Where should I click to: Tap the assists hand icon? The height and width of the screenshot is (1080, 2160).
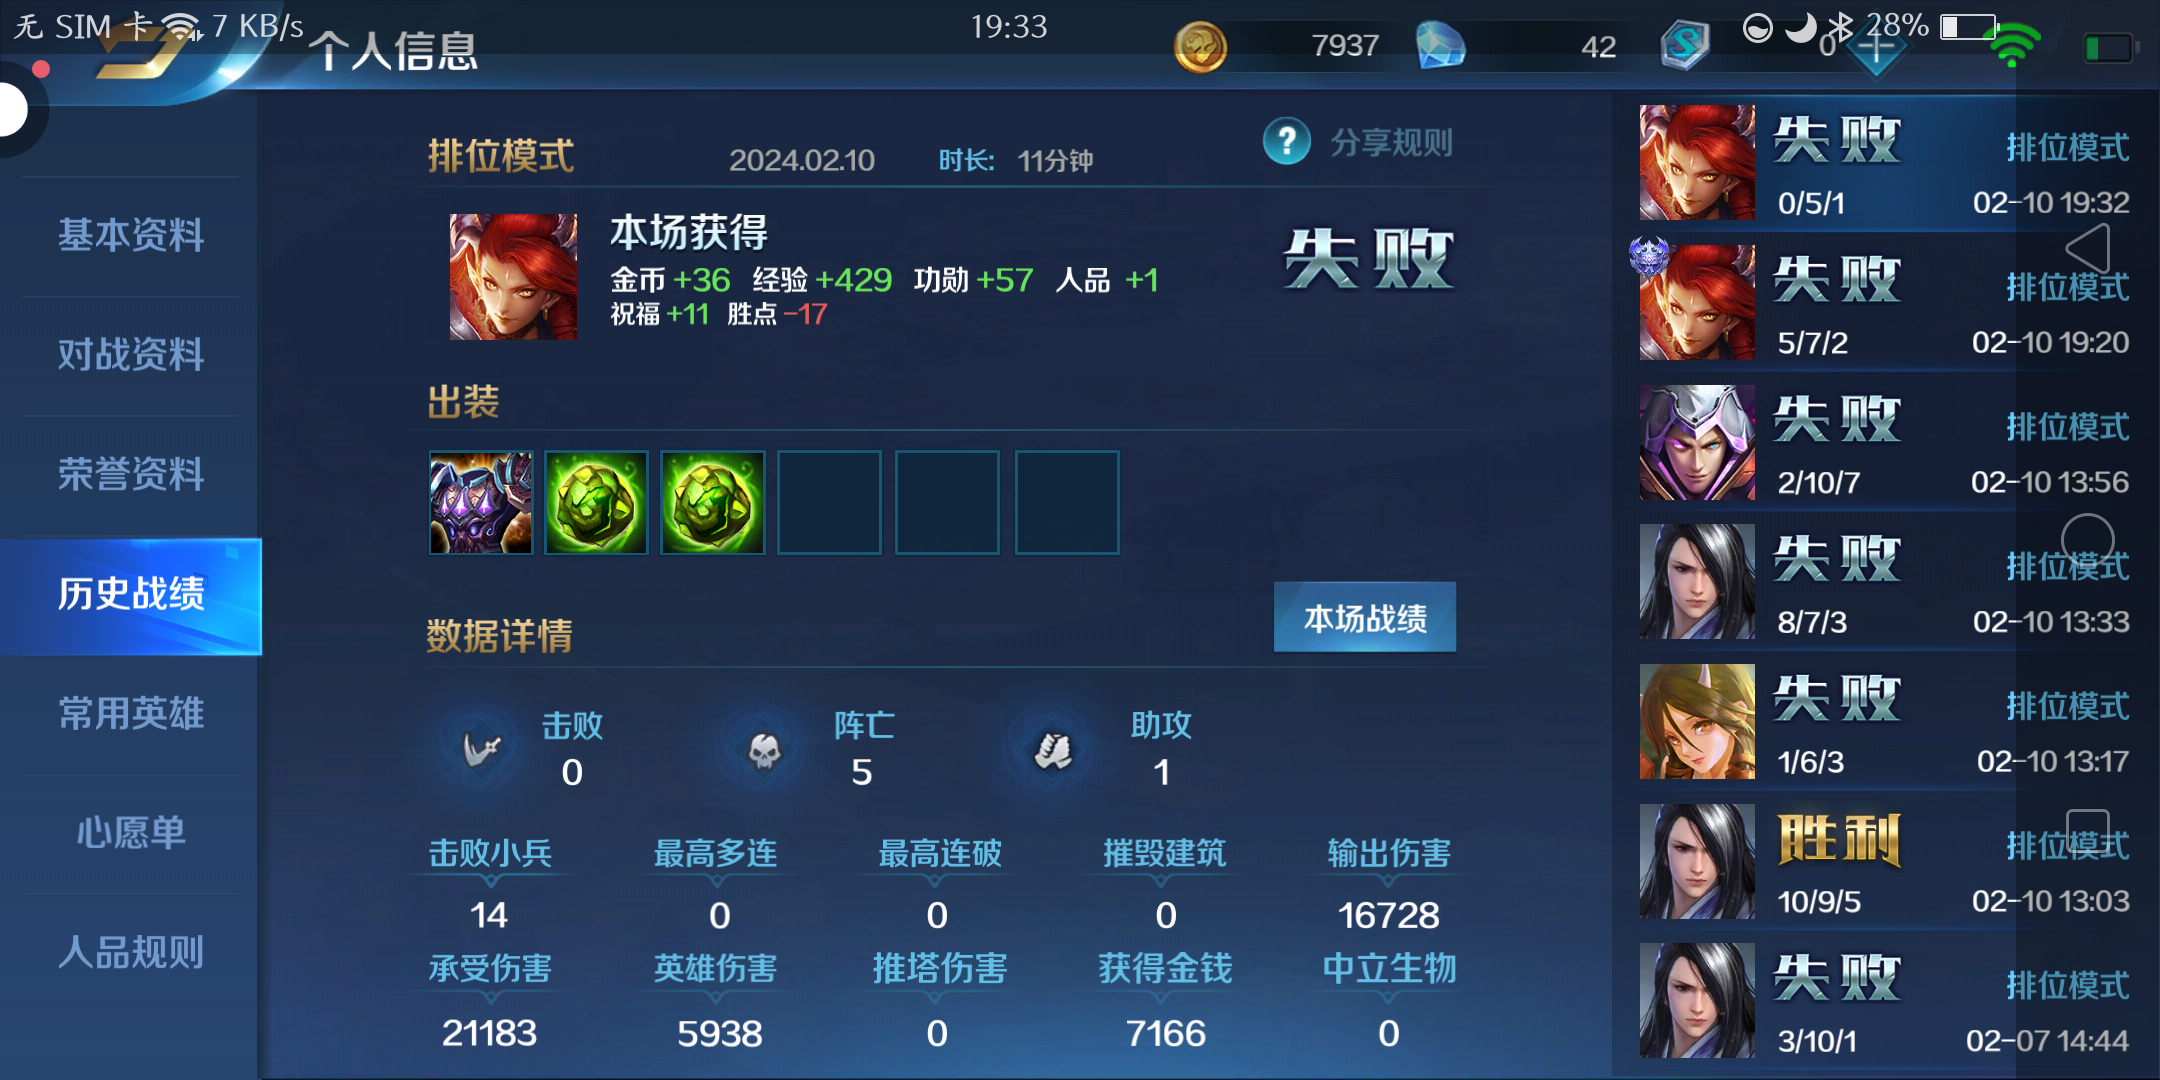click(x=1053, y=750)
